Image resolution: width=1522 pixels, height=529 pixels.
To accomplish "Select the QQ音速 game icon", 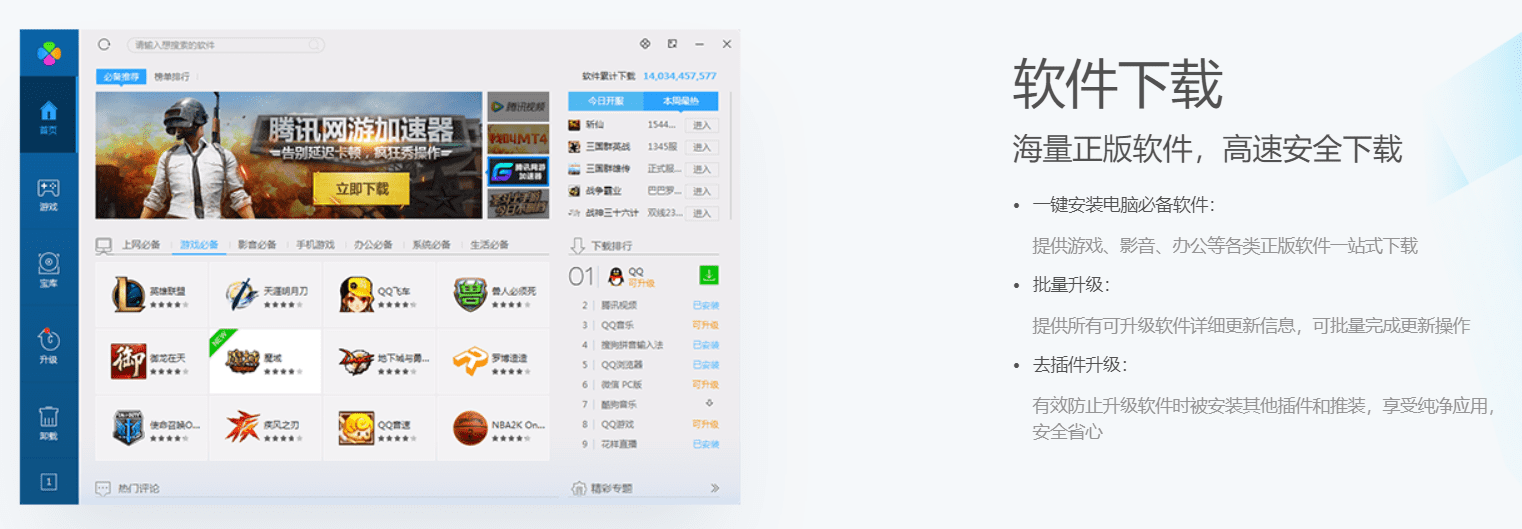I will (x=356, y=428).
